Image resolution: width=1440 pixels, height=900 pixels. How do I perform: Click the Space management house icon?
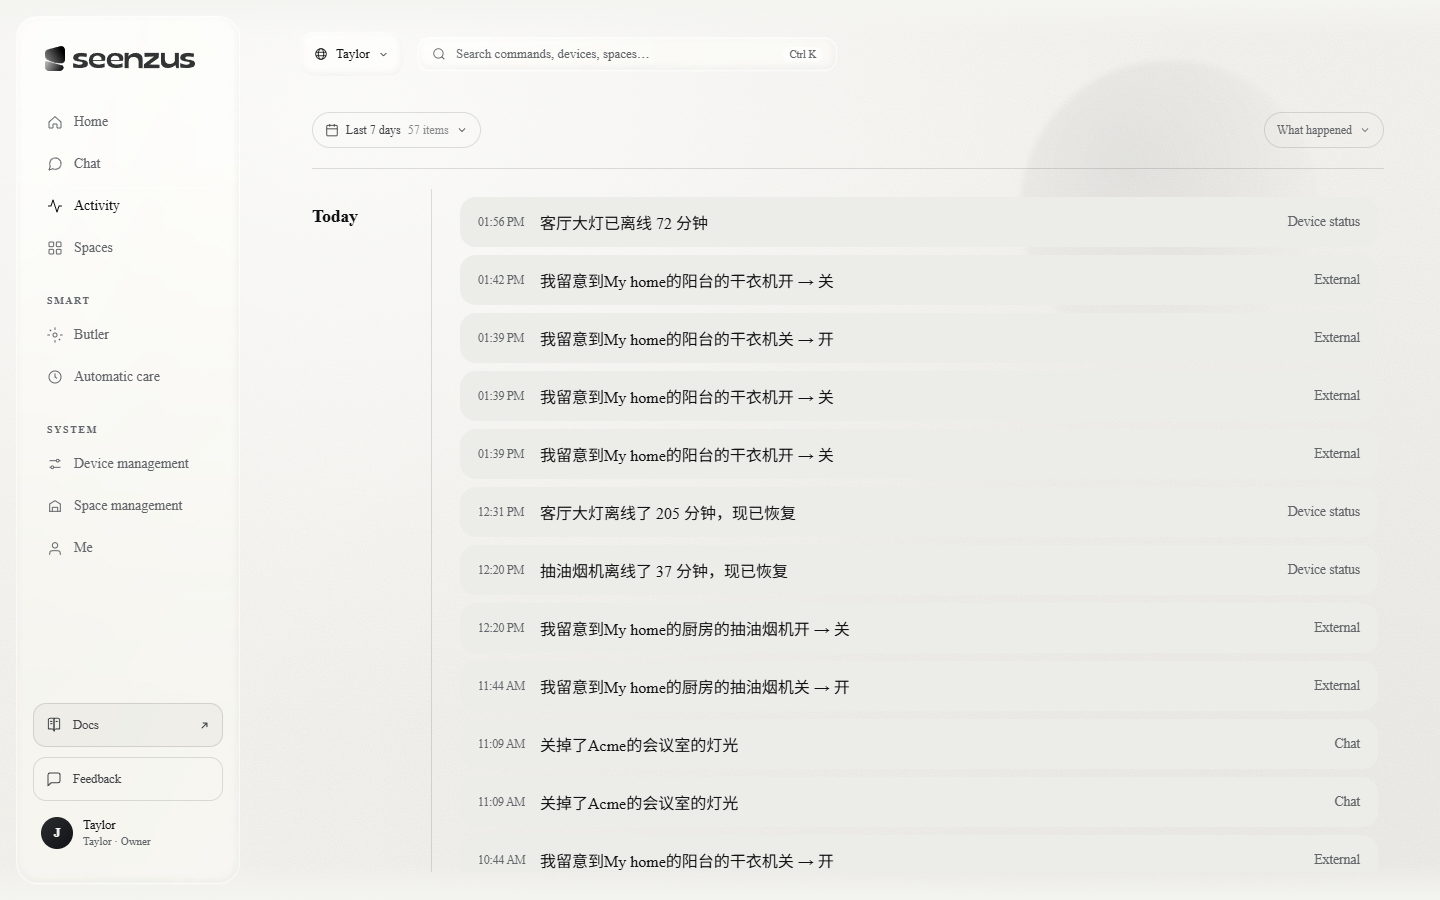[x=55, y=506]
